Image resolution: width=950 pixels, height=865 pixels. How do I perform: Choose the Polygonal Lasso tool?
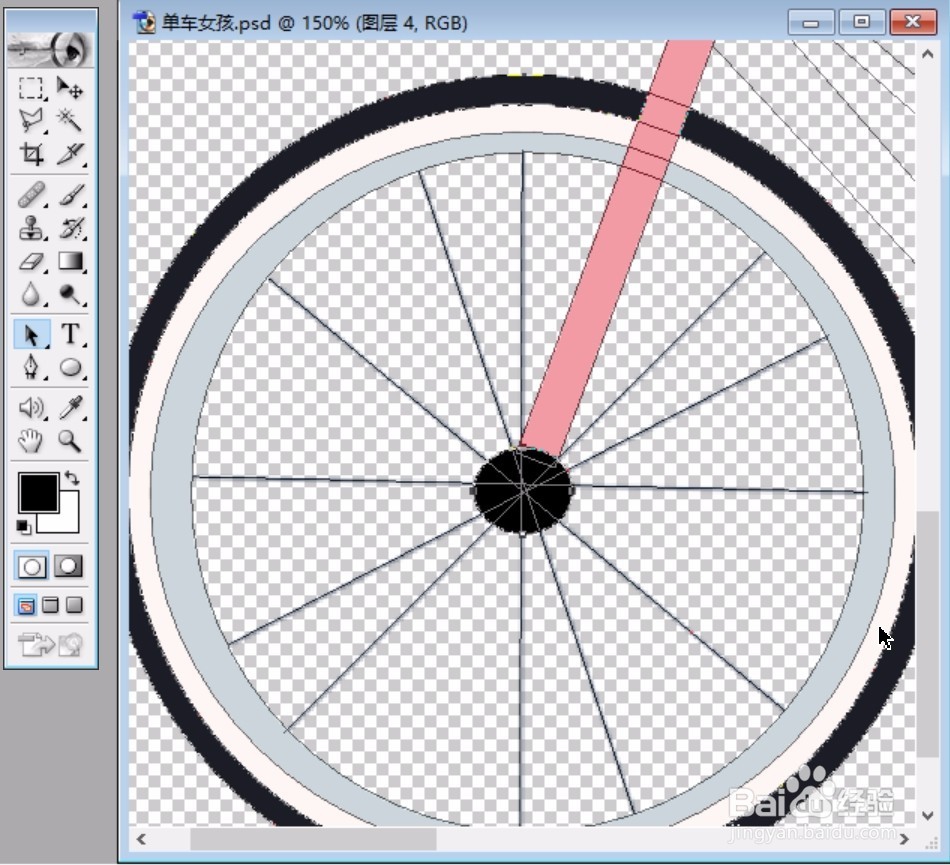pyautogui.click(x=31, y=121)
